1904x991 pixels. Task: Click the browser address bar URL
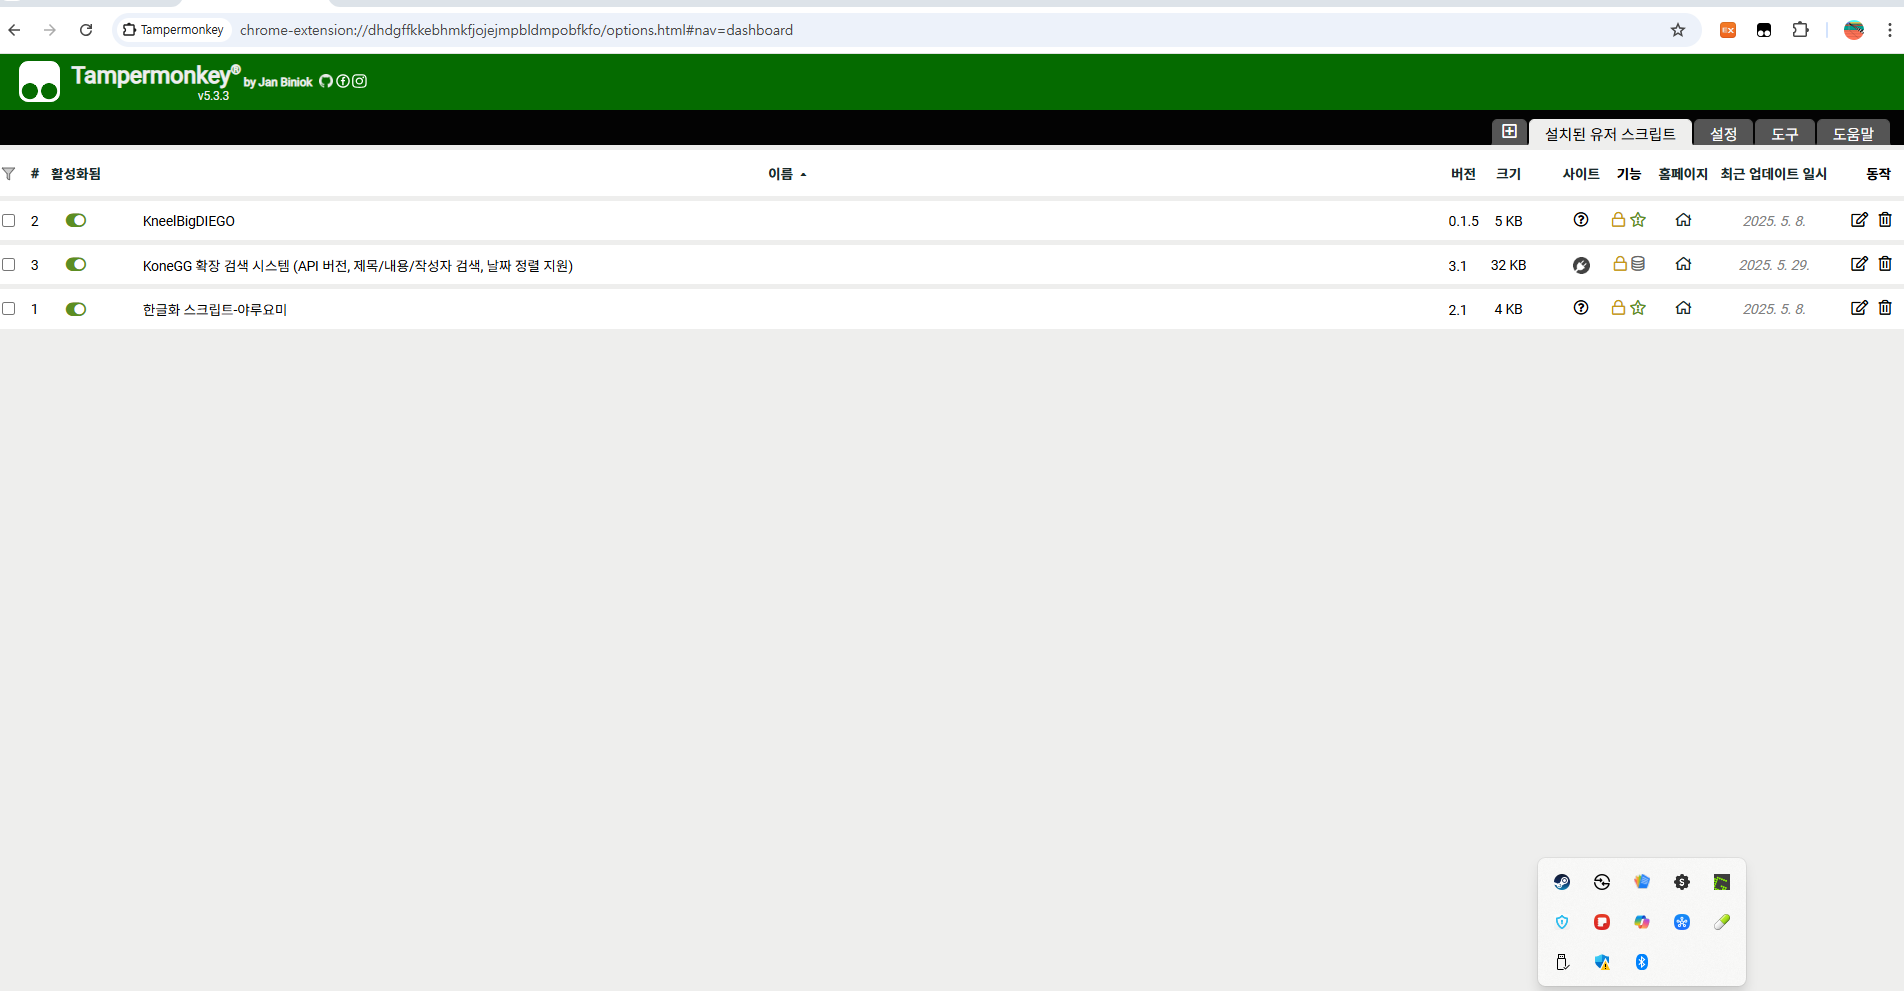coord(516,30)
